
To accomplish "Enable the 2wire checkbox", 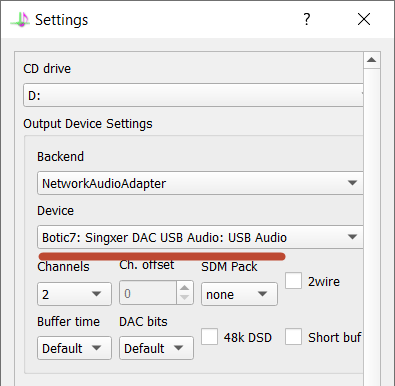I will coord(293,281).
